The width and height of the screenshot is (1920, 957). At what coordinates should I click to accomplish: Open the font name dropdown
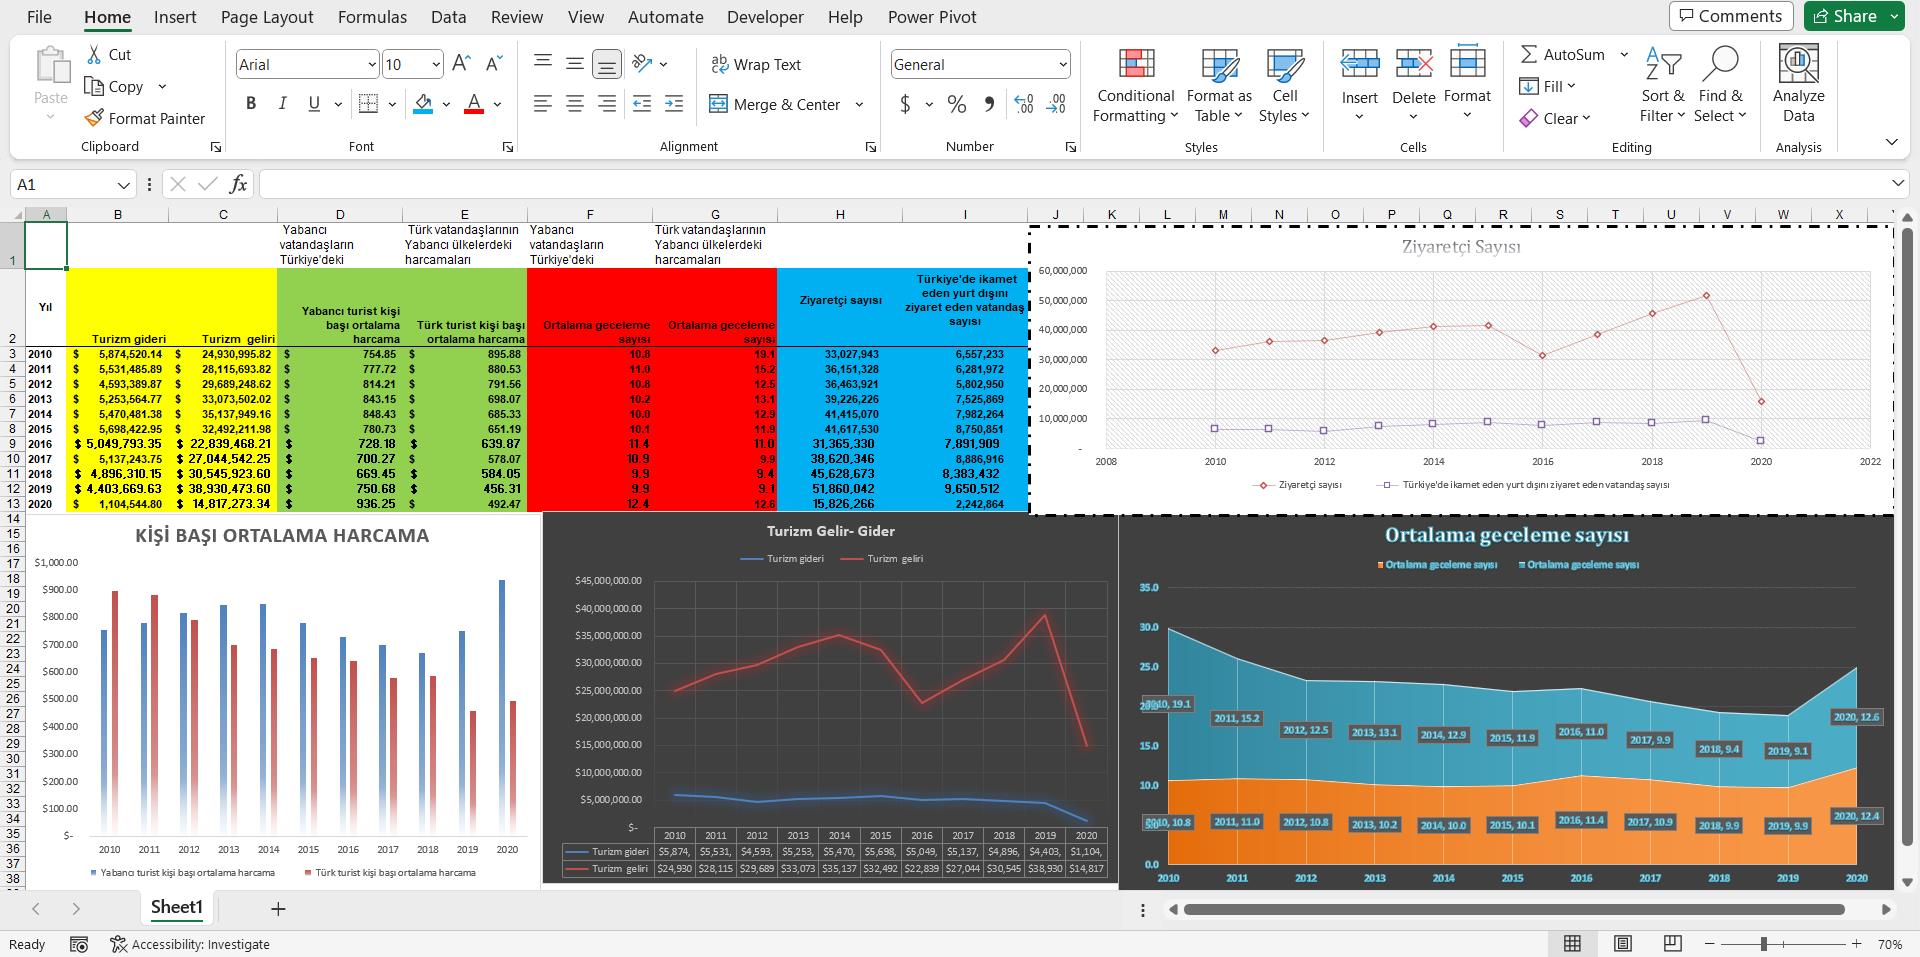371,65
